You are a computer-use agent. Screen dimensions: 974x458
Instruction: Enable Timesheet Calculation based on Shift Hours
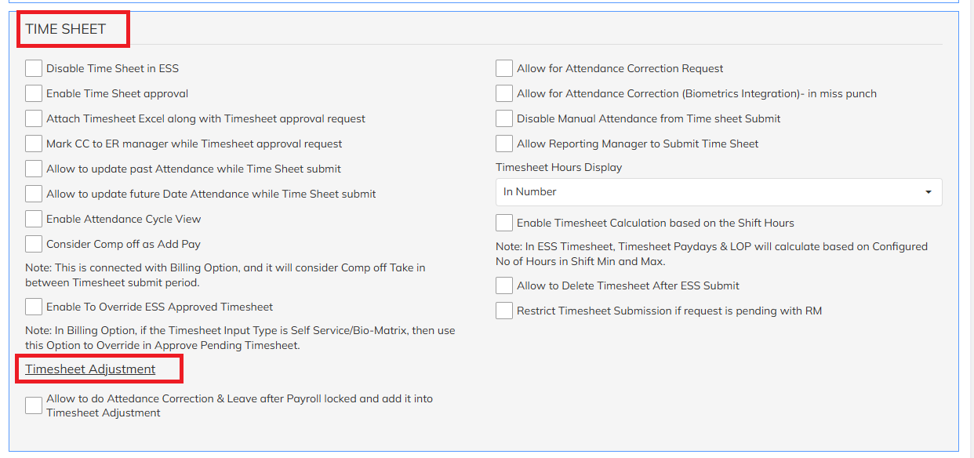(x=504, y=222)
